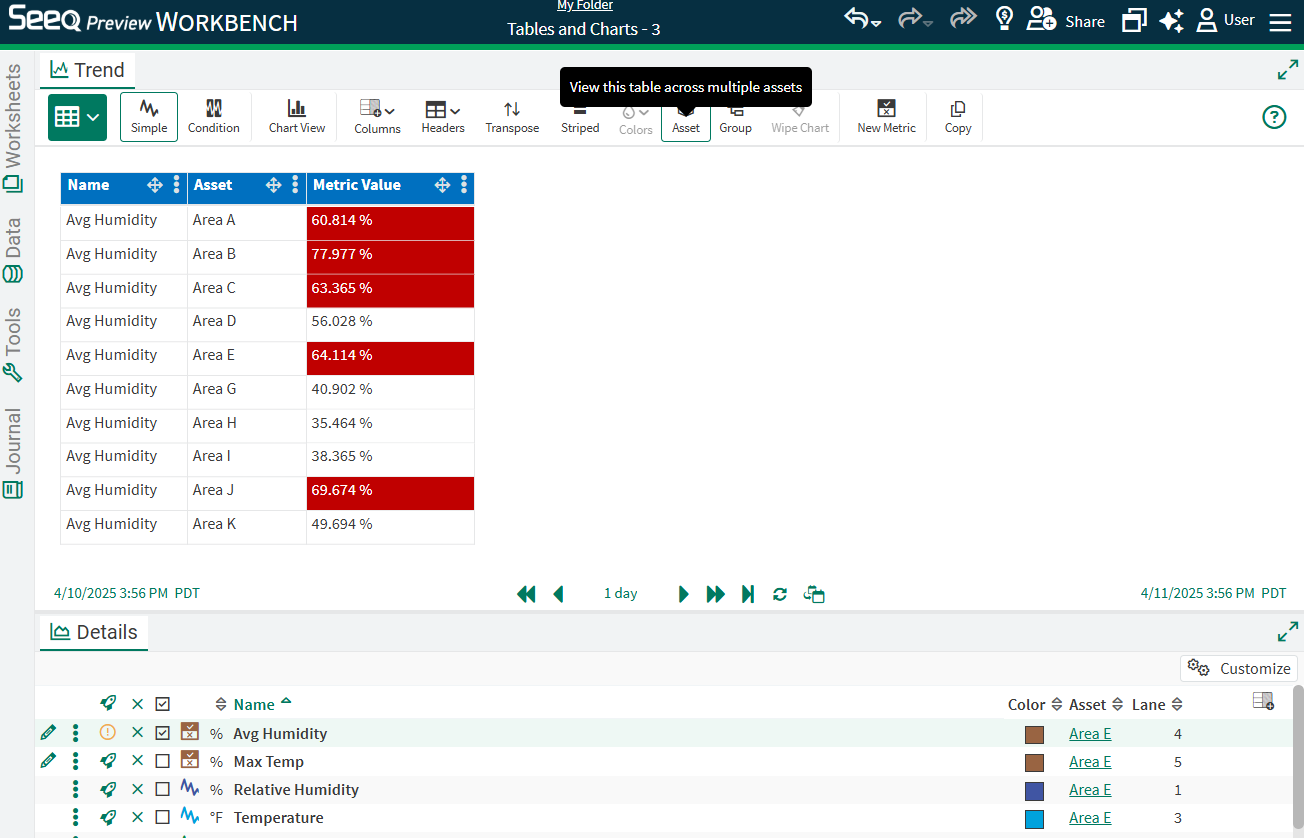This screenshot has width=1304, height=838.
Task: Check the Max Temp checkbox
Action: pos(163,761)
